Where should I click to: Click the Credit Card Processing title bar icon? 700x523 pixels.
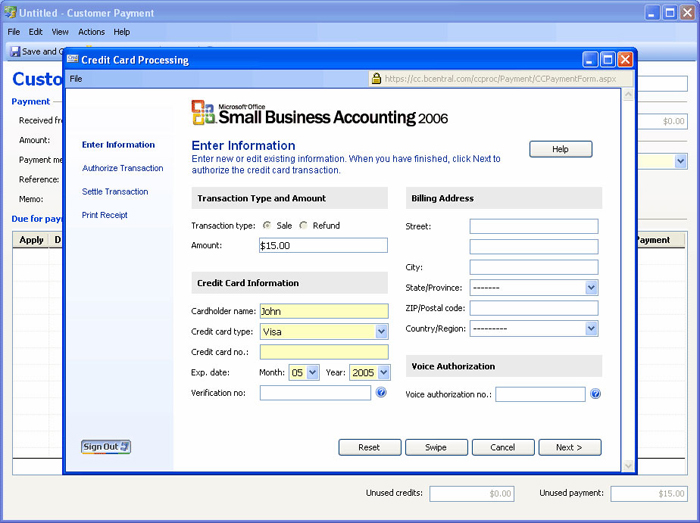pos(73,60)
